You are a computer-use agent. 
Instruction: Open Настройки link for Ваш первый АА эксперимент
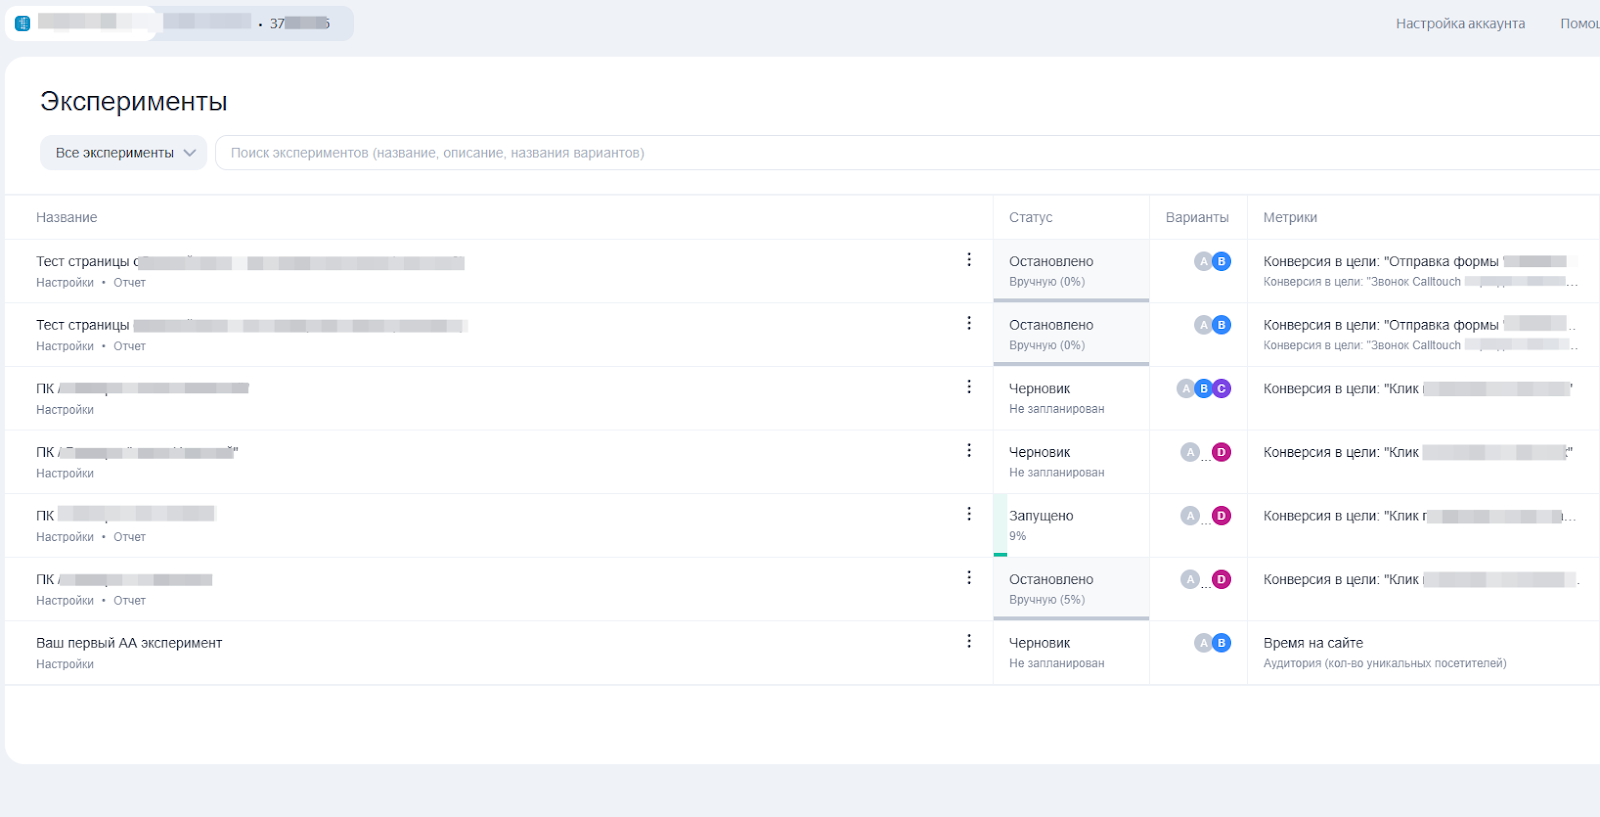[x=65, y=664]
